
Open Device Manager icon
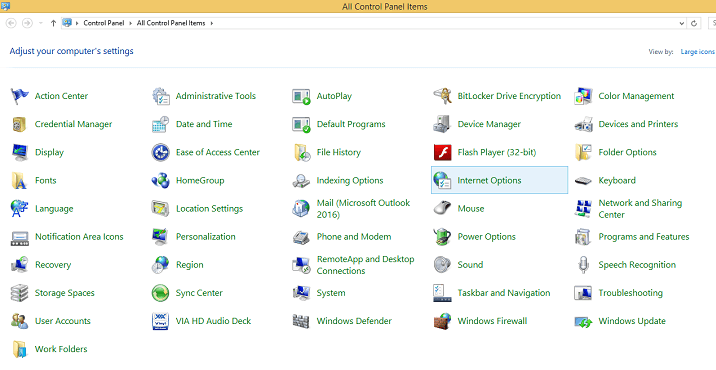442,124
